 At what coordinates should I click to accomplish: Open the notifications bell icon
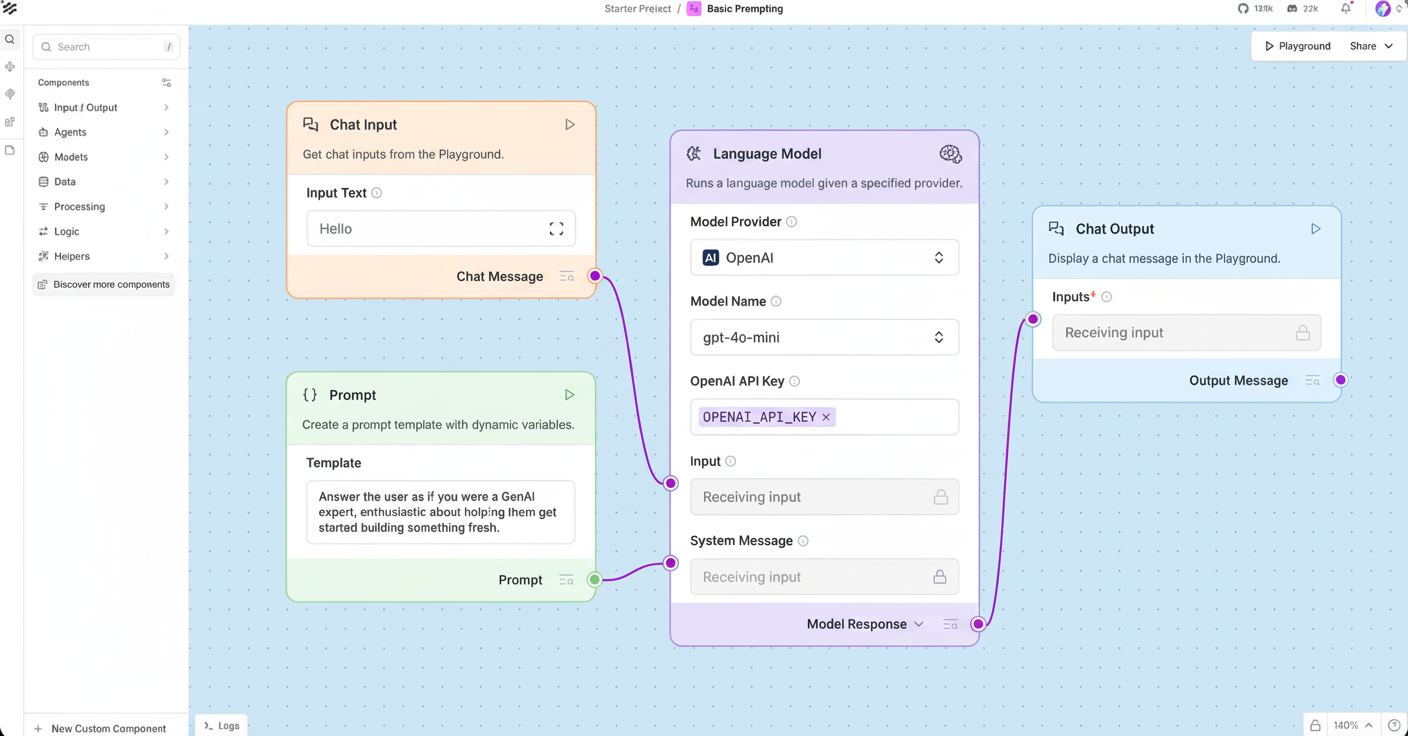[1346, 9]
